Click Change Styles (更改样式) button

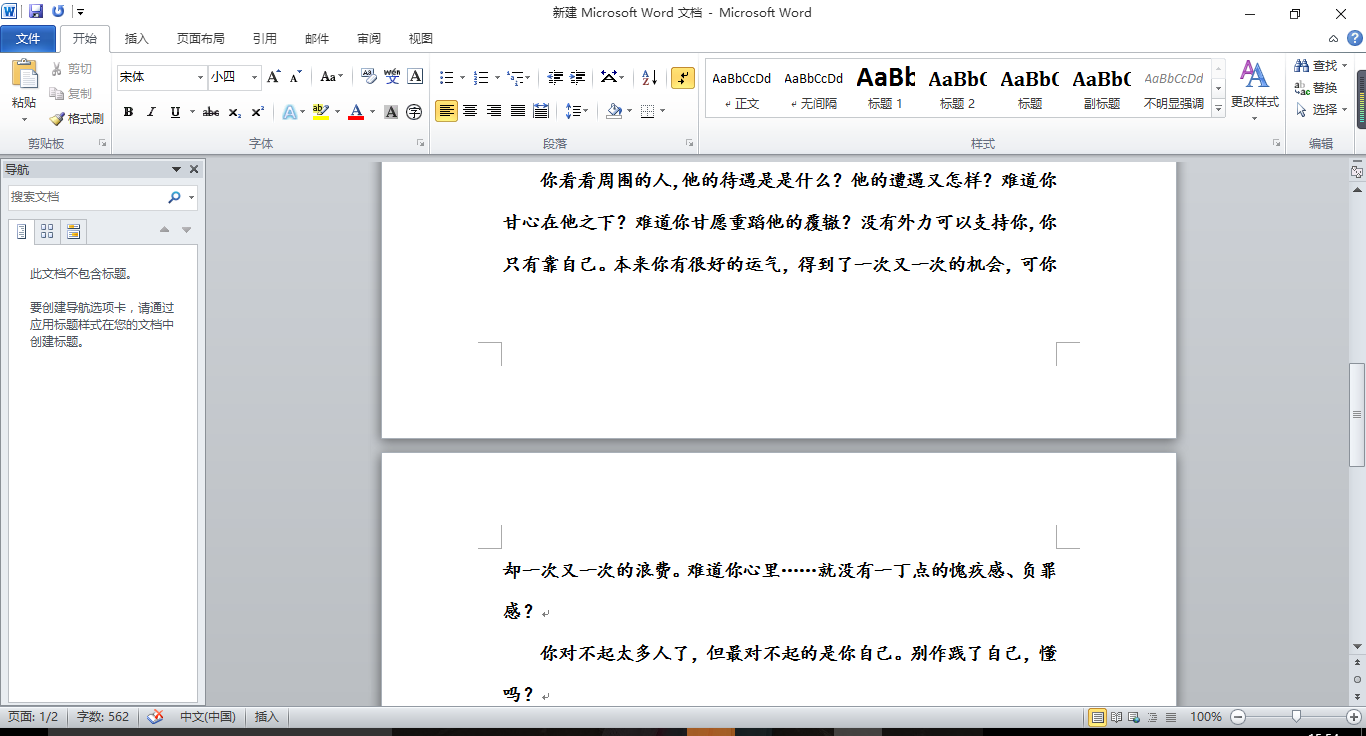click(1255, 90)
